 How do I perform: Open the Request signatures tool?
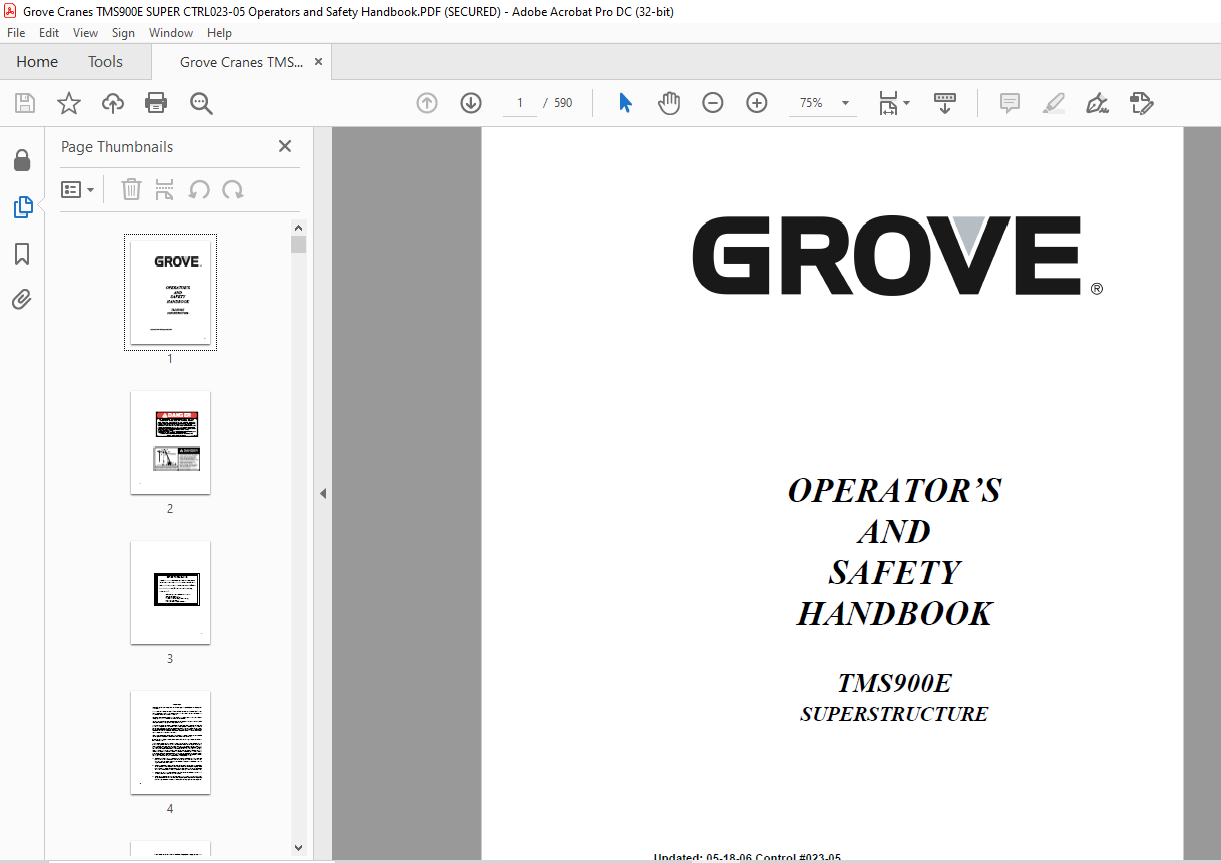(1142, 103)
